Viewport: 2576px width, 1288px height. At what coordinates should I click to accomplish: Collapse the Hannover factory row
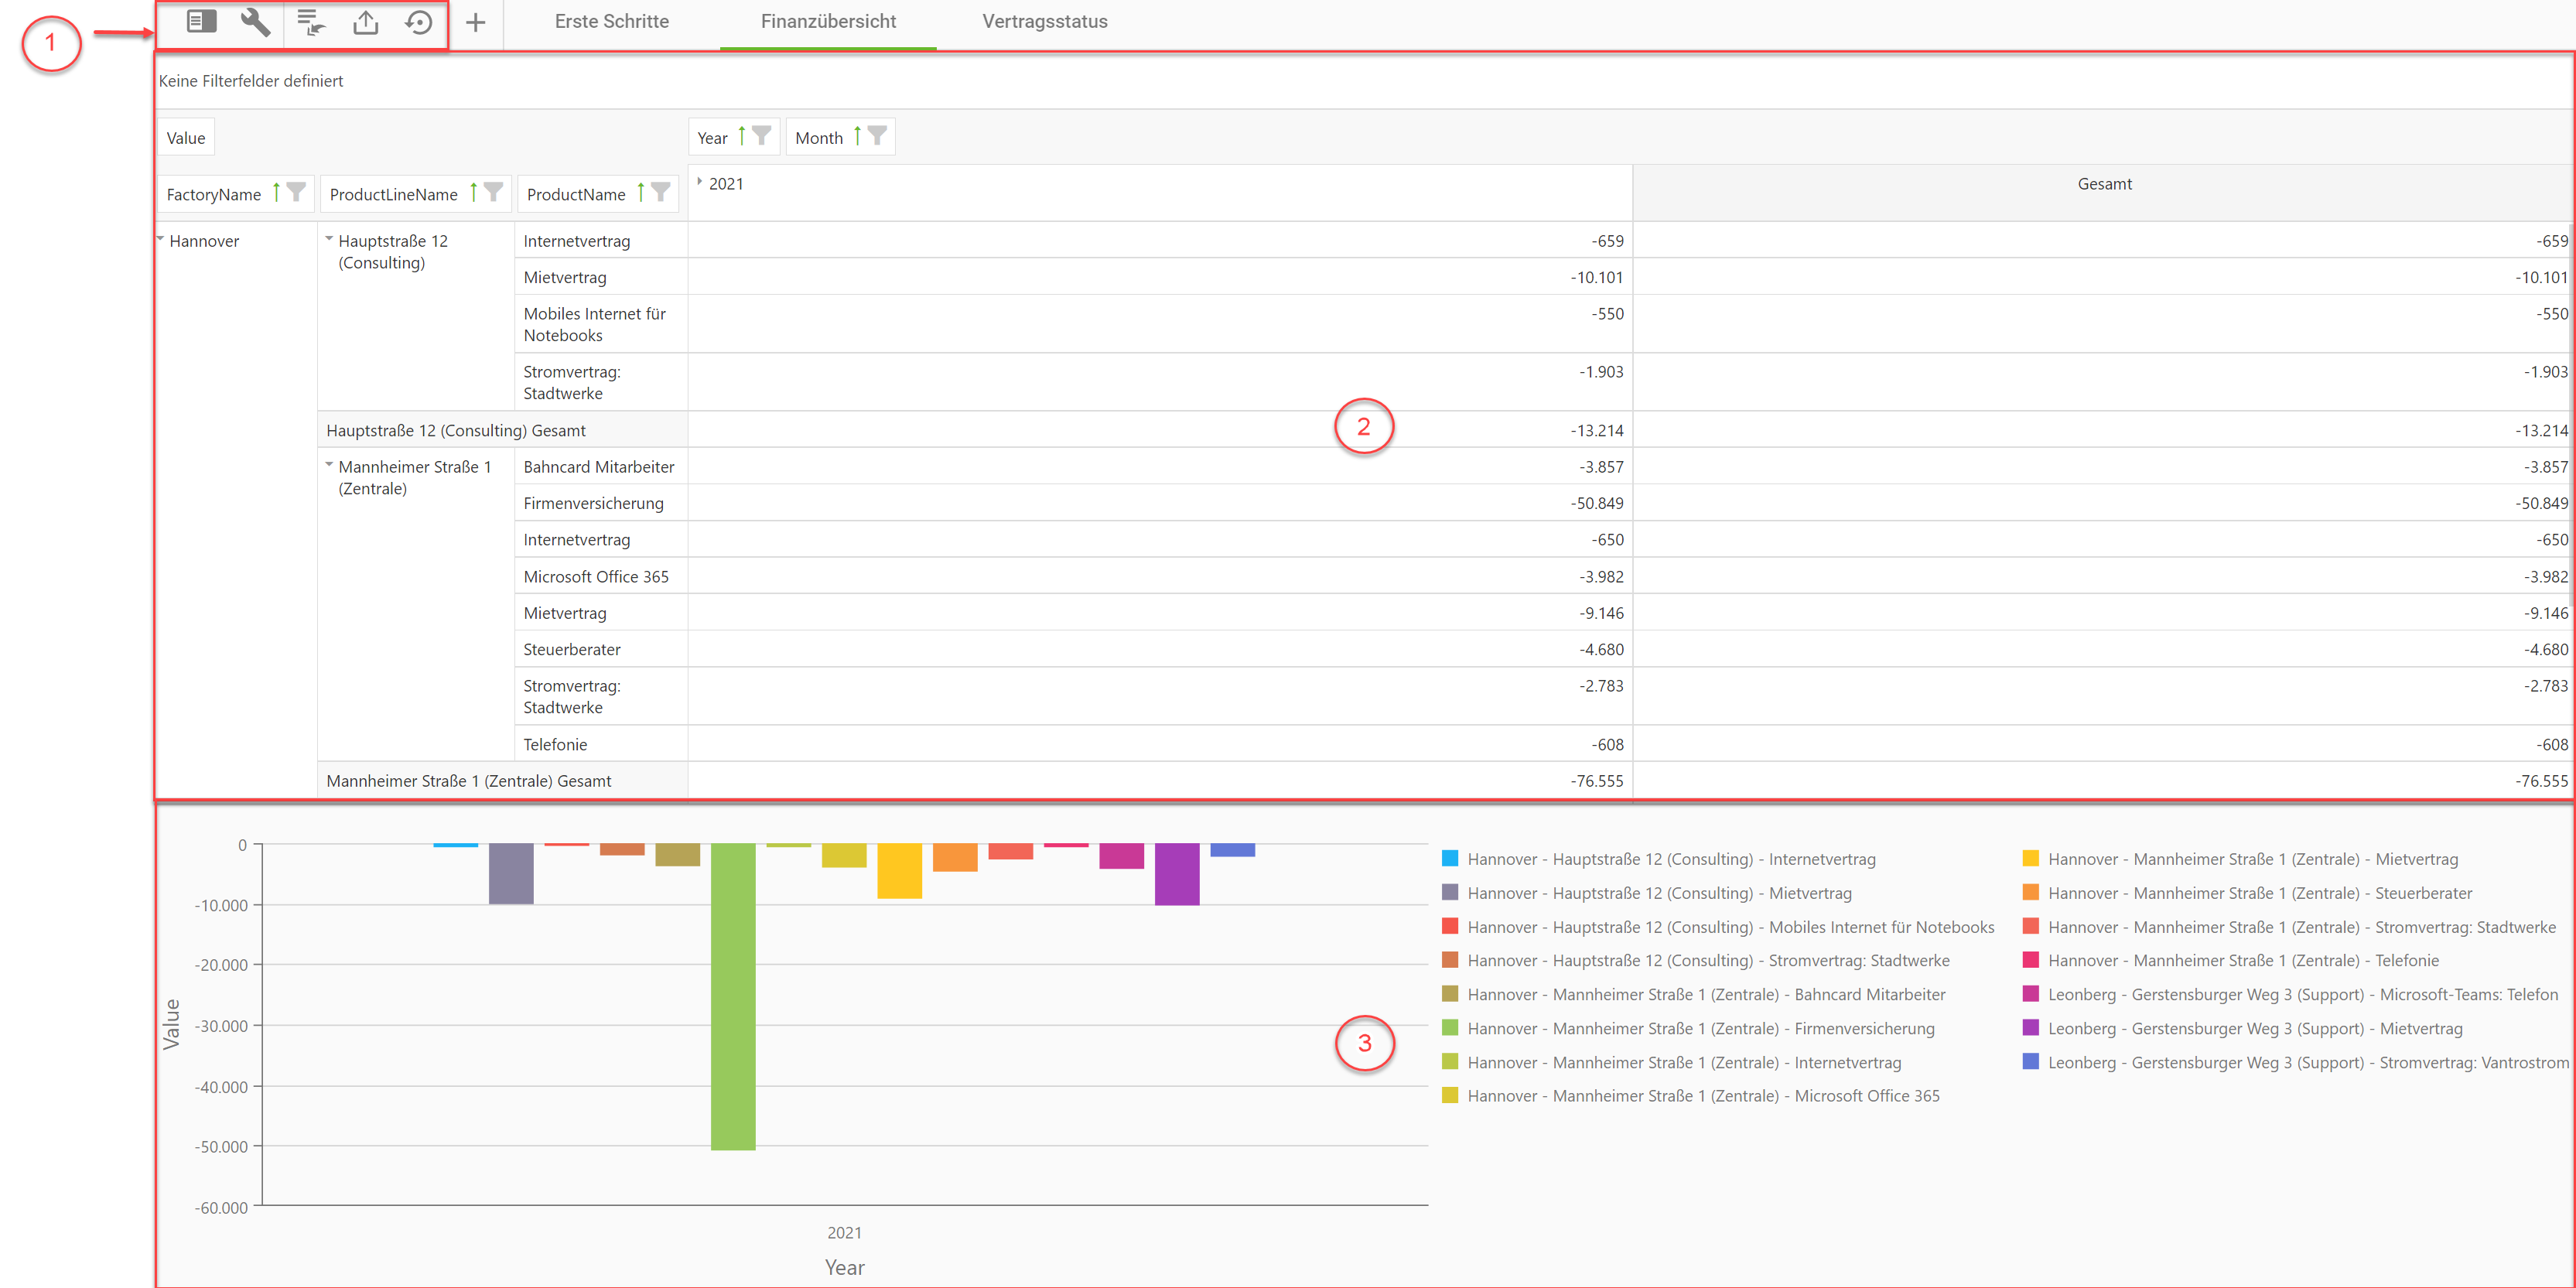click(161, 239)
